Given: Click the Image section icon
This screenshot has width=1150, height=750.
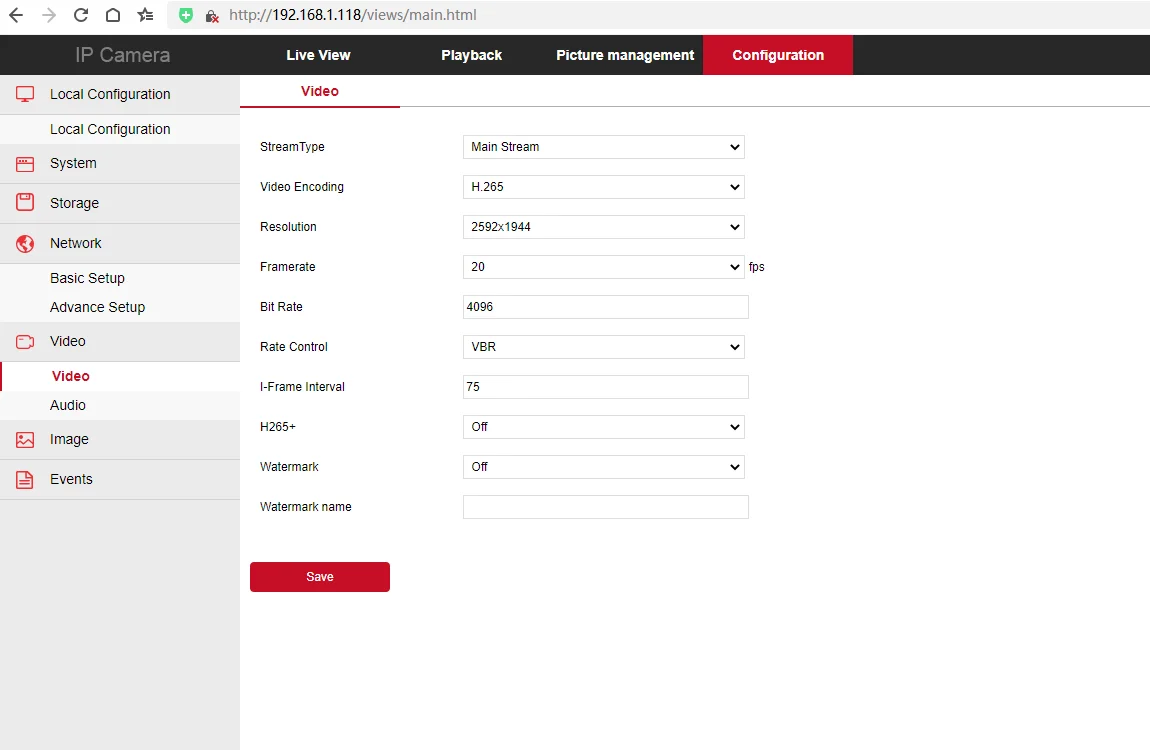Looking at the screenshot, I should click(25, 440).
